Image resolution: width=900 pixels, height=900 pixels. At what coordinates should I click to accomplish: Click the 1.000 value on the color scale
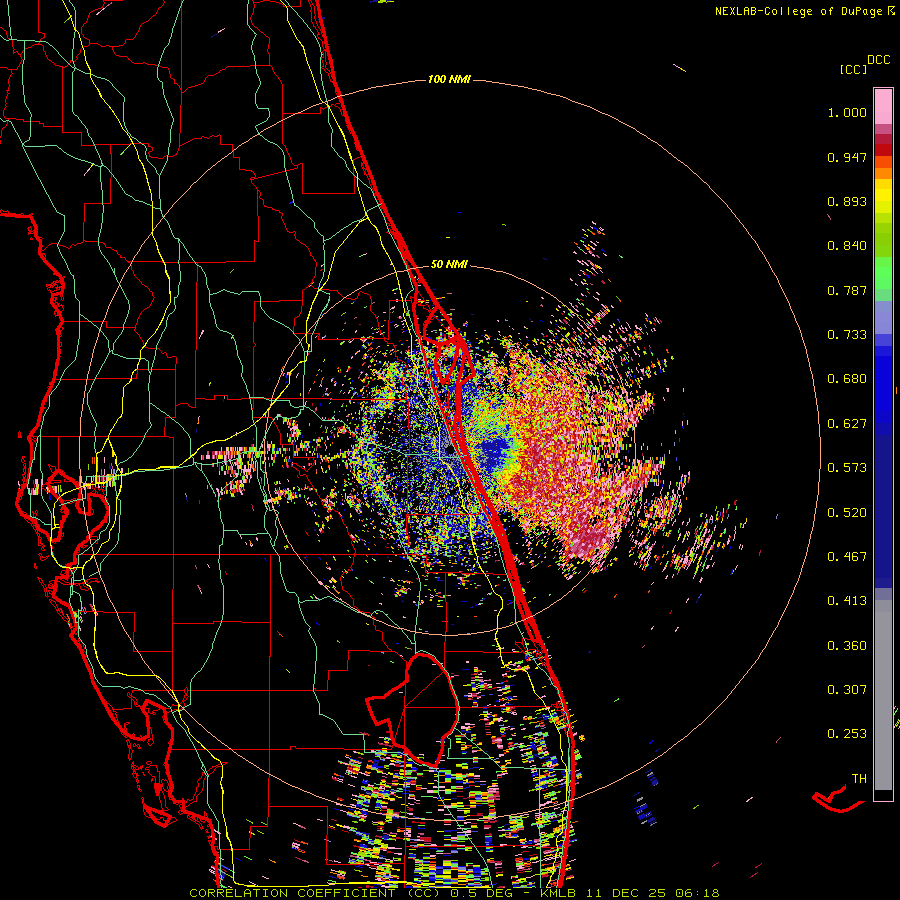click(847, 112)
